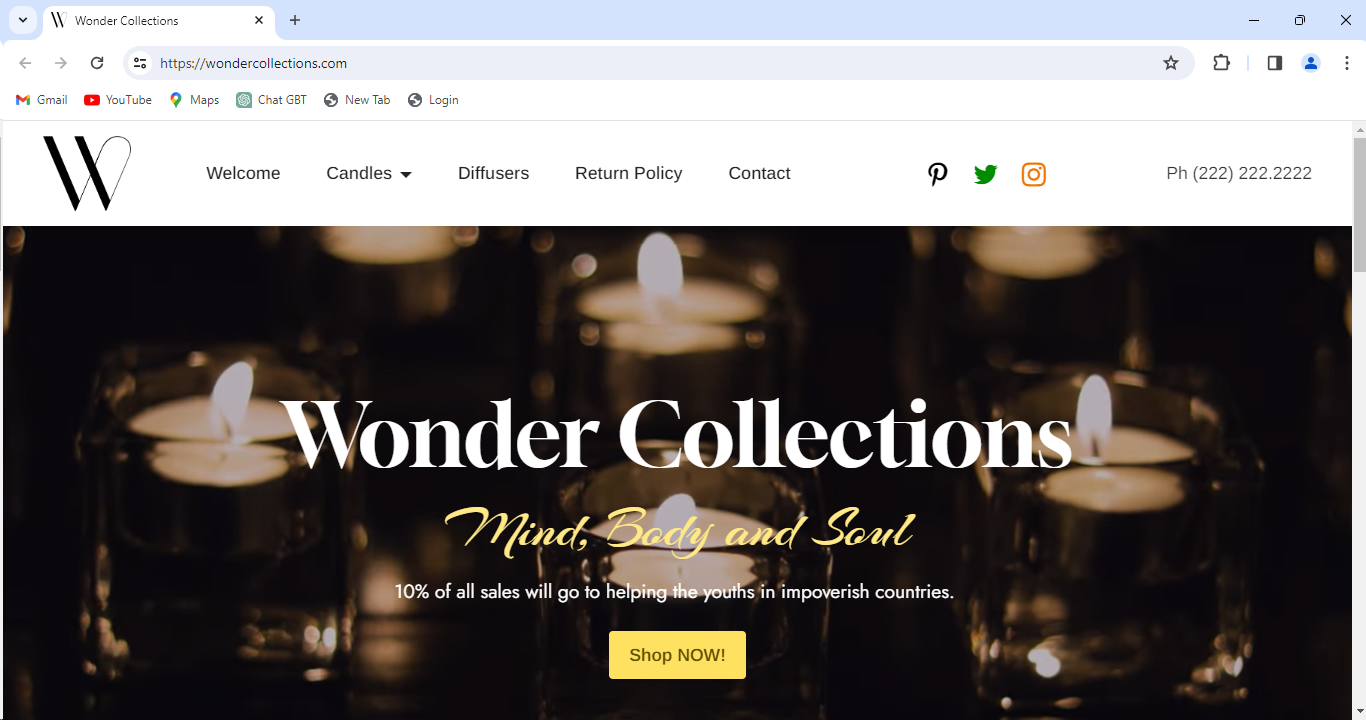Open the tab search dropdown arrow
The height and width of the screenshot is (720, 1366).
point(22,20)
